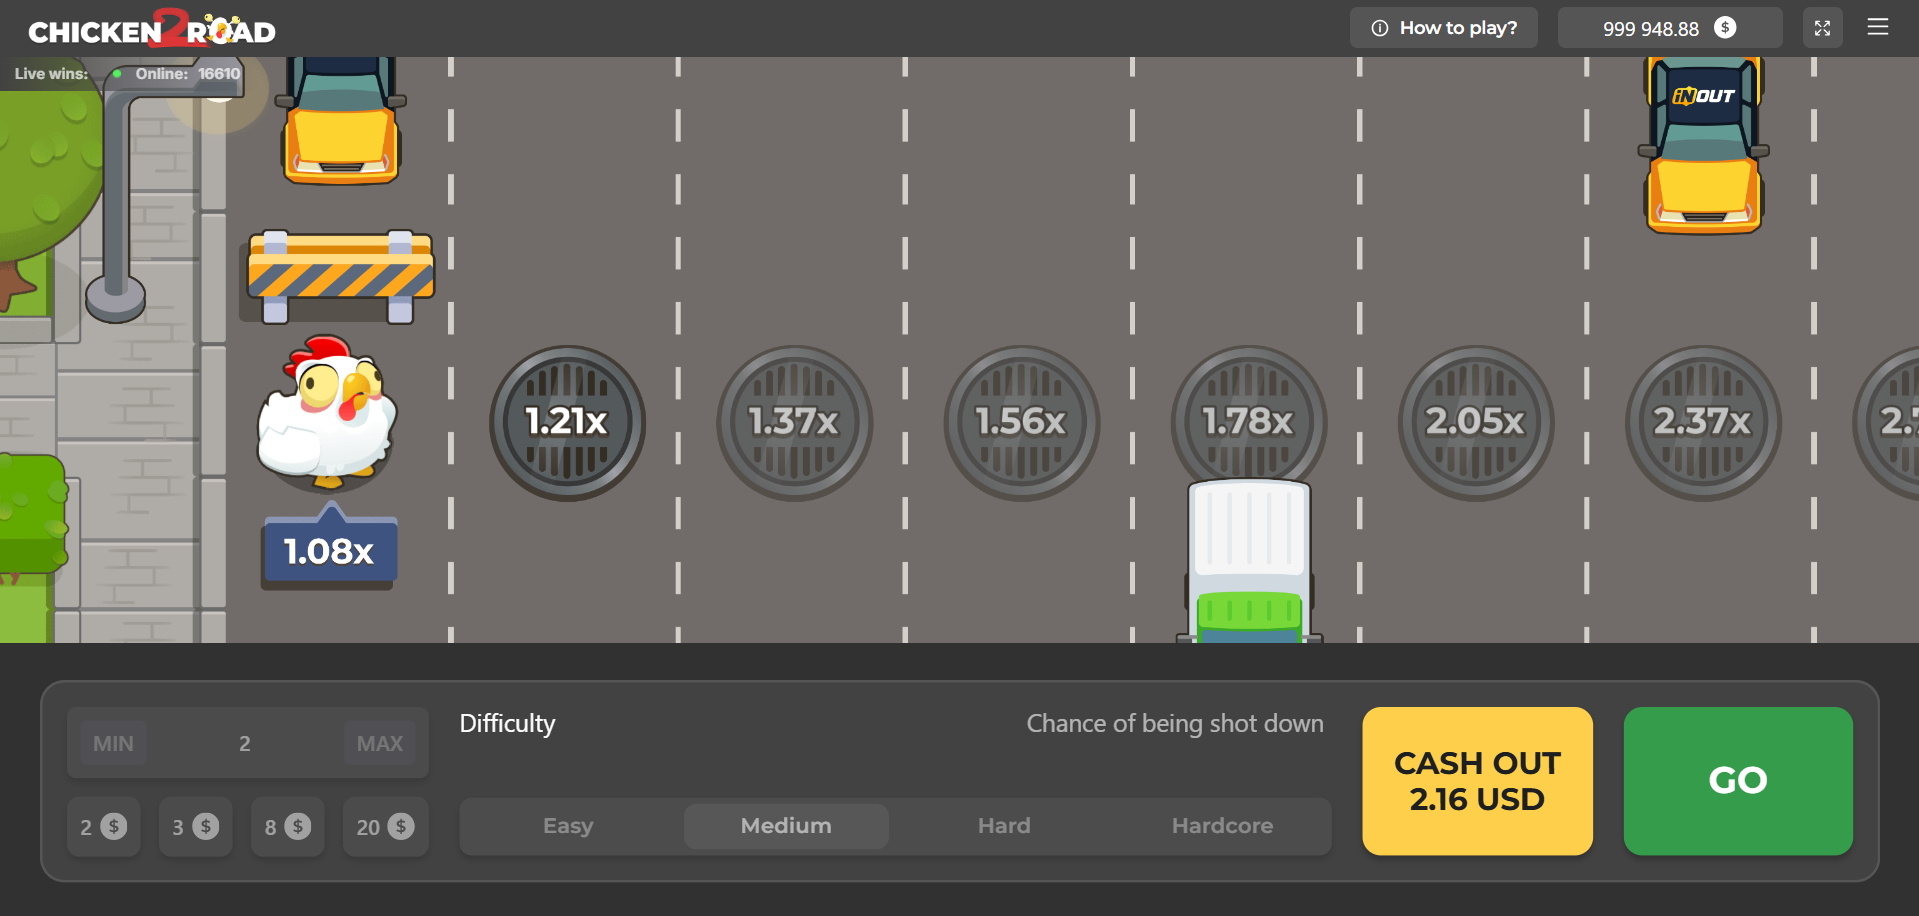The width and height of the screenshot is (1919, 916).
Task: Open How to play? help
Action: click(x=1443, y=28)
